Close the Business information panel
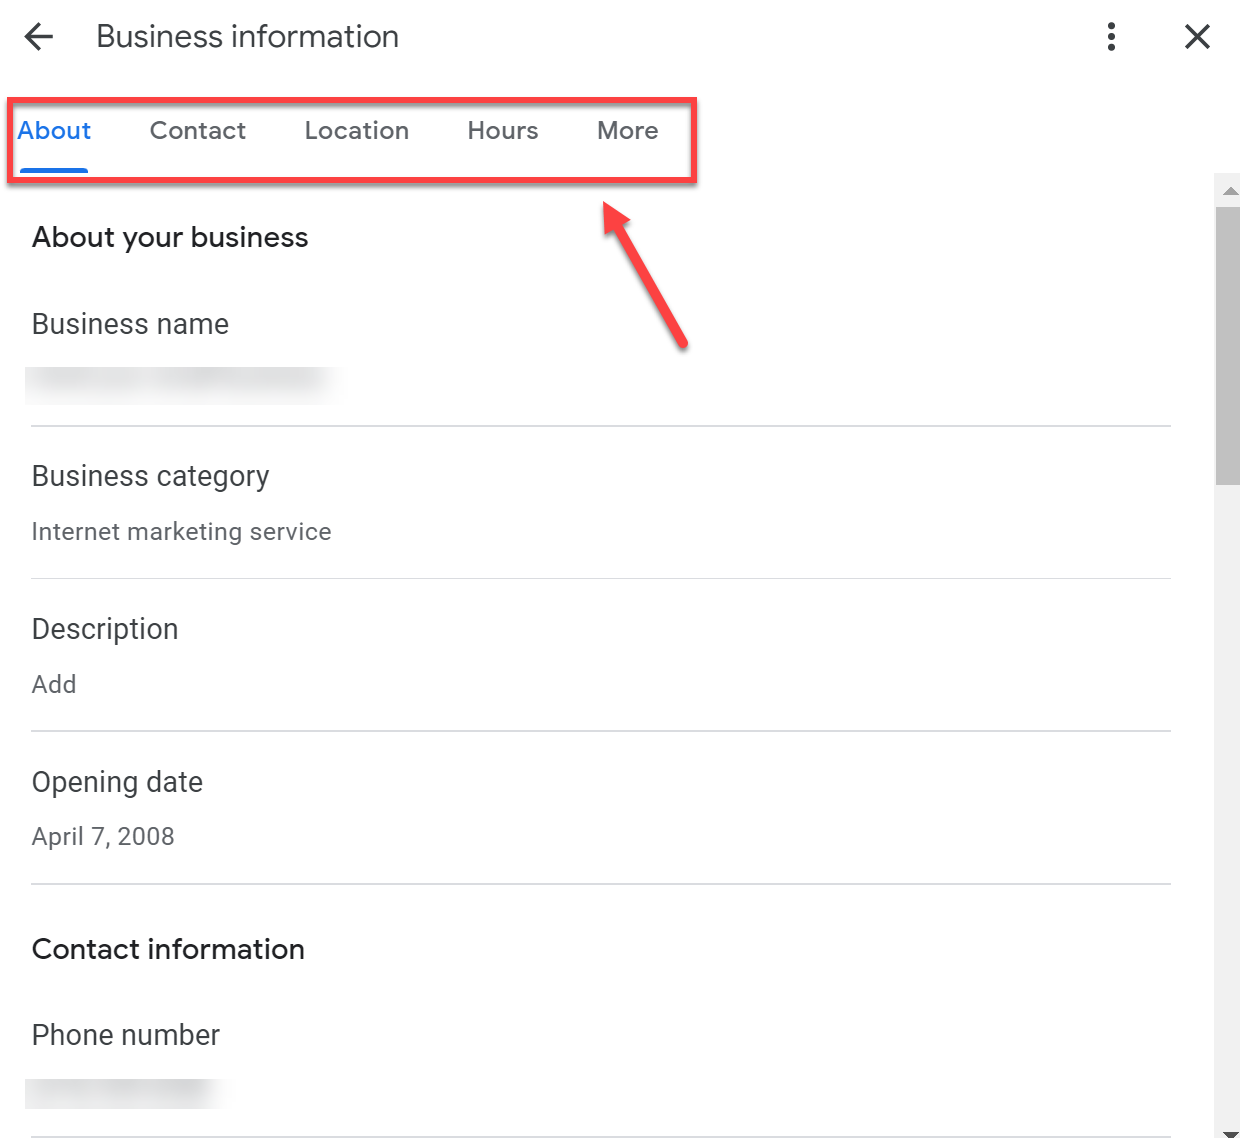 pyautogui.click(x=1197, y=37)
